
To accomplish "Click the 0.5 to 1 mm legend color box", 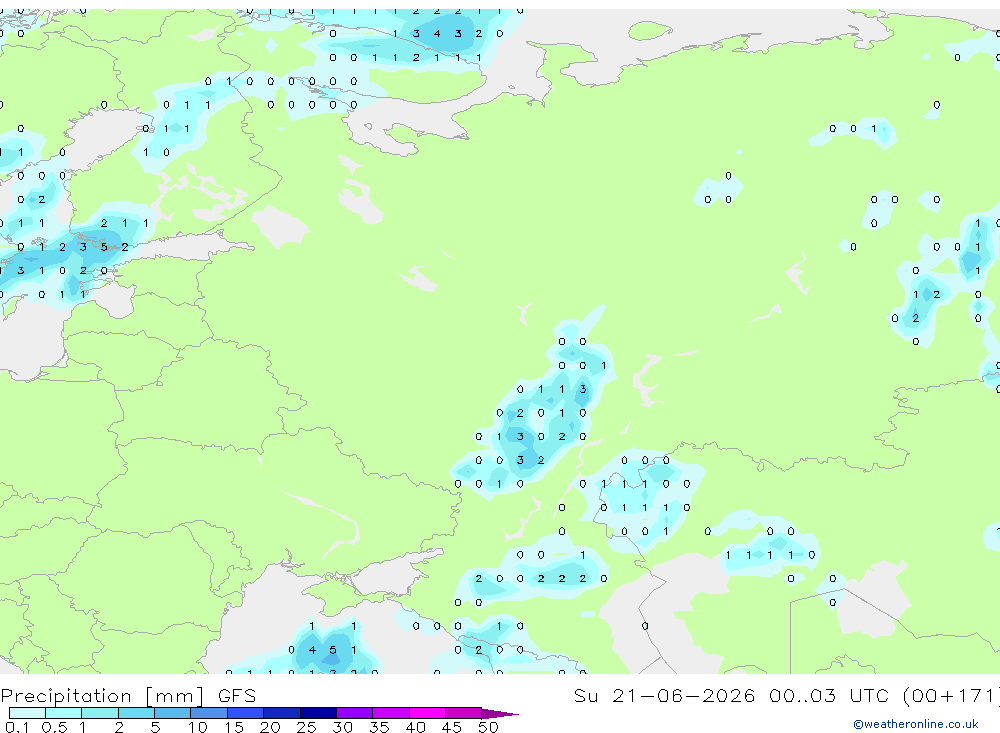I will click(64, 713).
